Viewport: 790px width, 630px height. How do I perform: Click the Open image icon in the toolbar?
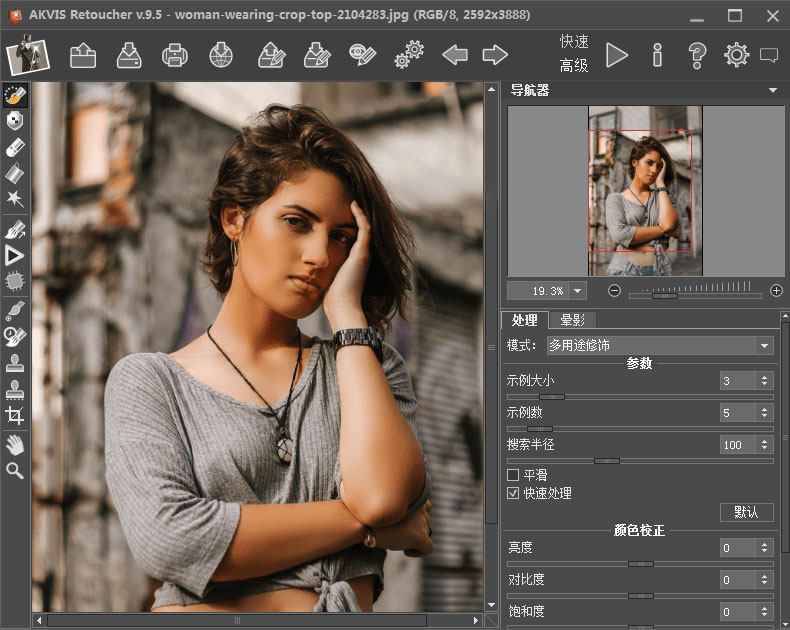tap(83, 55)
